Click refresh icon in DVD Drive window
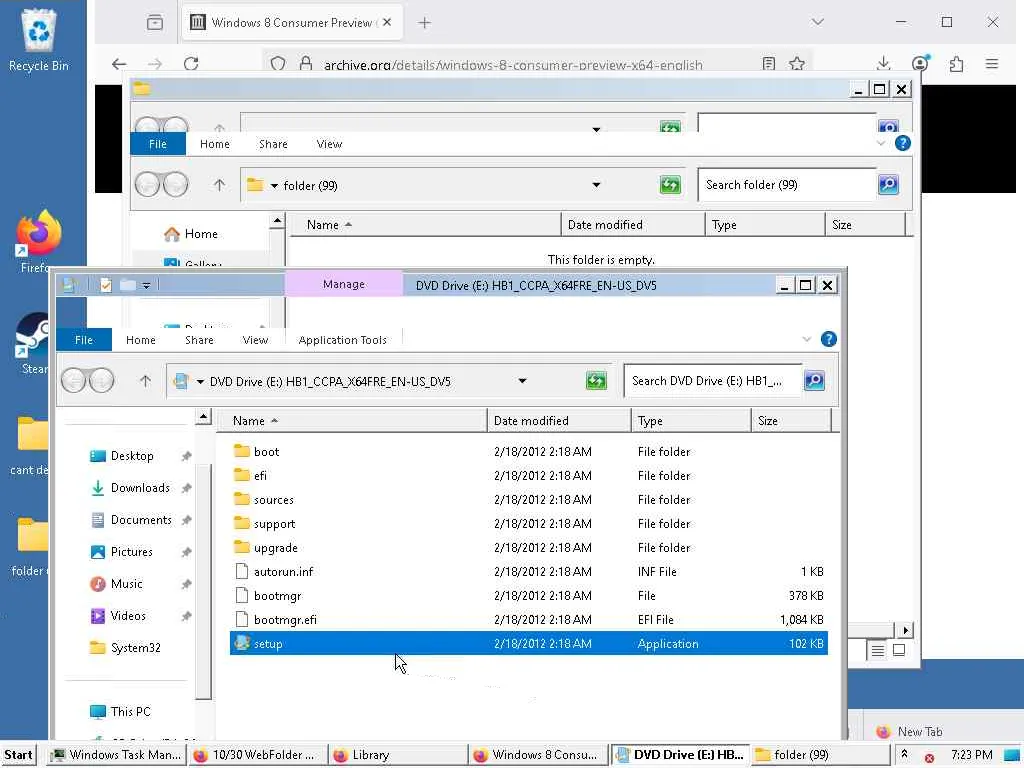 tap(596, 381)
